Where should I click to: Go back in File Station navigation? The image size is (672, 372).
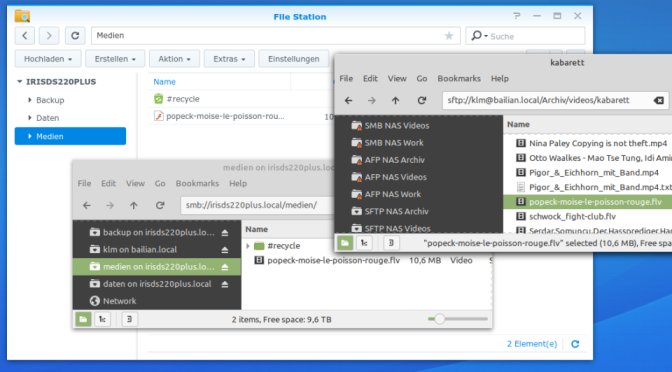tap(25, 36)
